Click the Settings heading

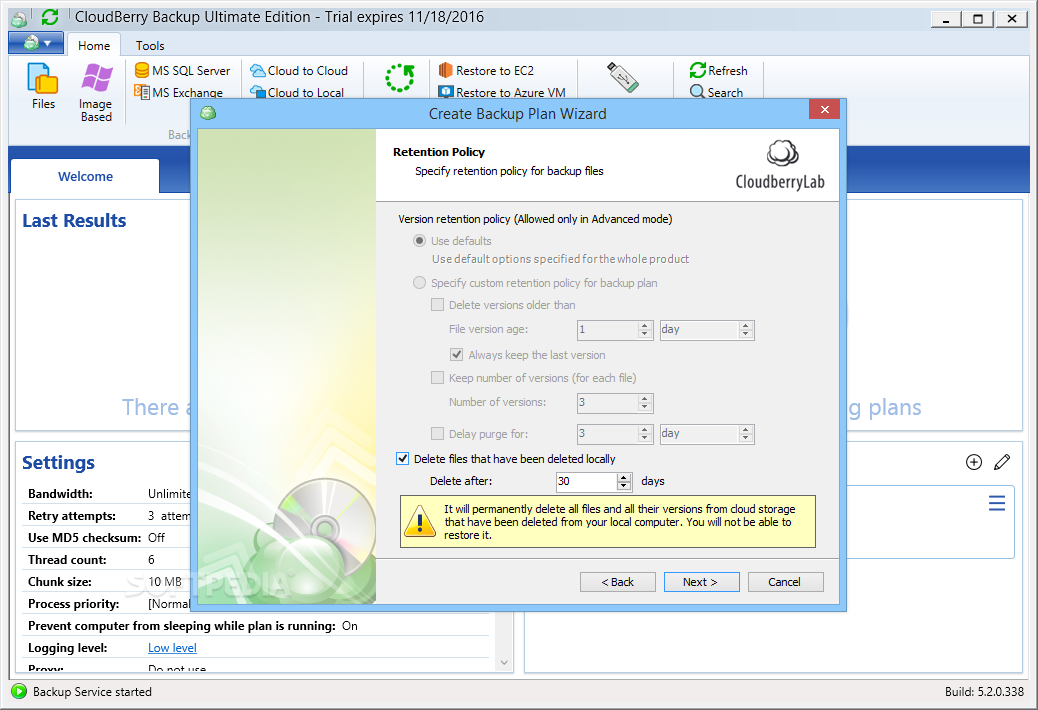click(x=58, y=463)
